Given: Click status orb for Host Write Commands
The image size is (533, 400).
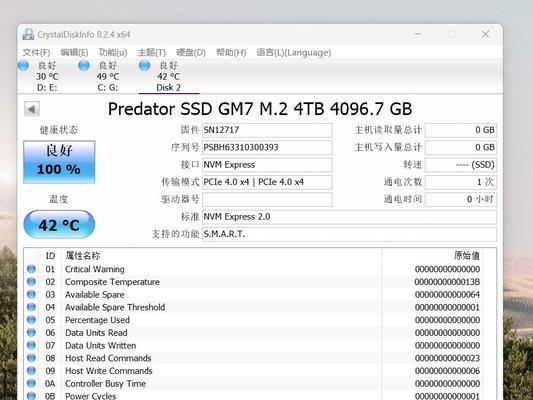Looking at the screenshot, I should point(31,370).
